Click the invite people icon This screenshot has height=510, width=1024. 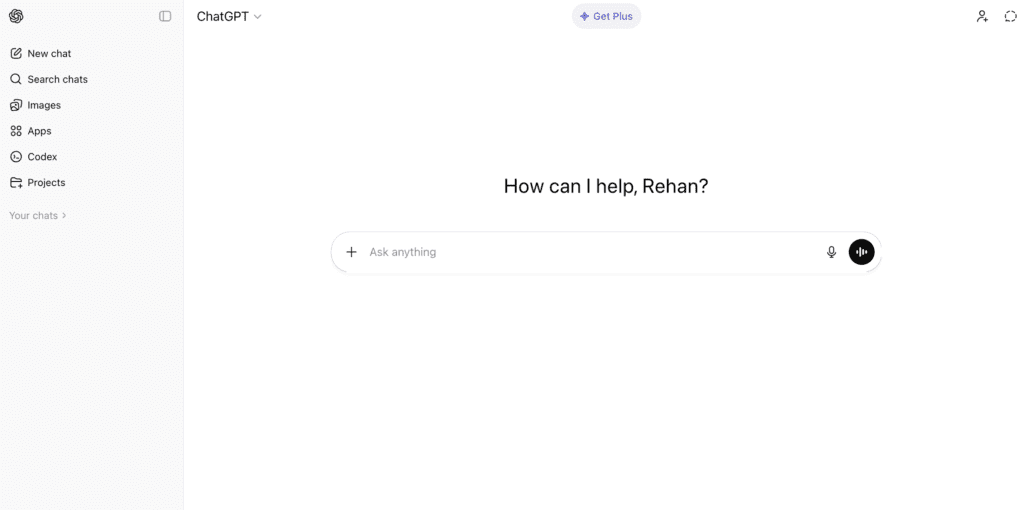pos(982,16)
